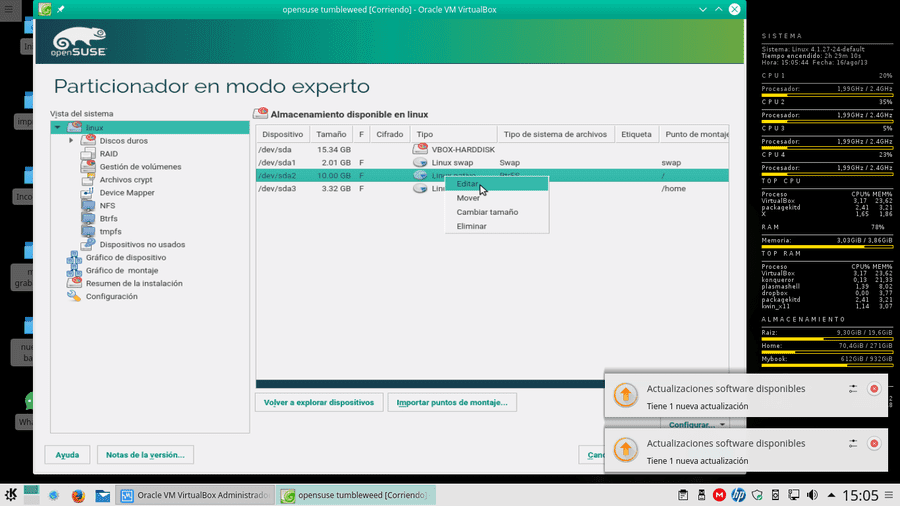Click Importar puntos de montaje button

click(452, 402)
